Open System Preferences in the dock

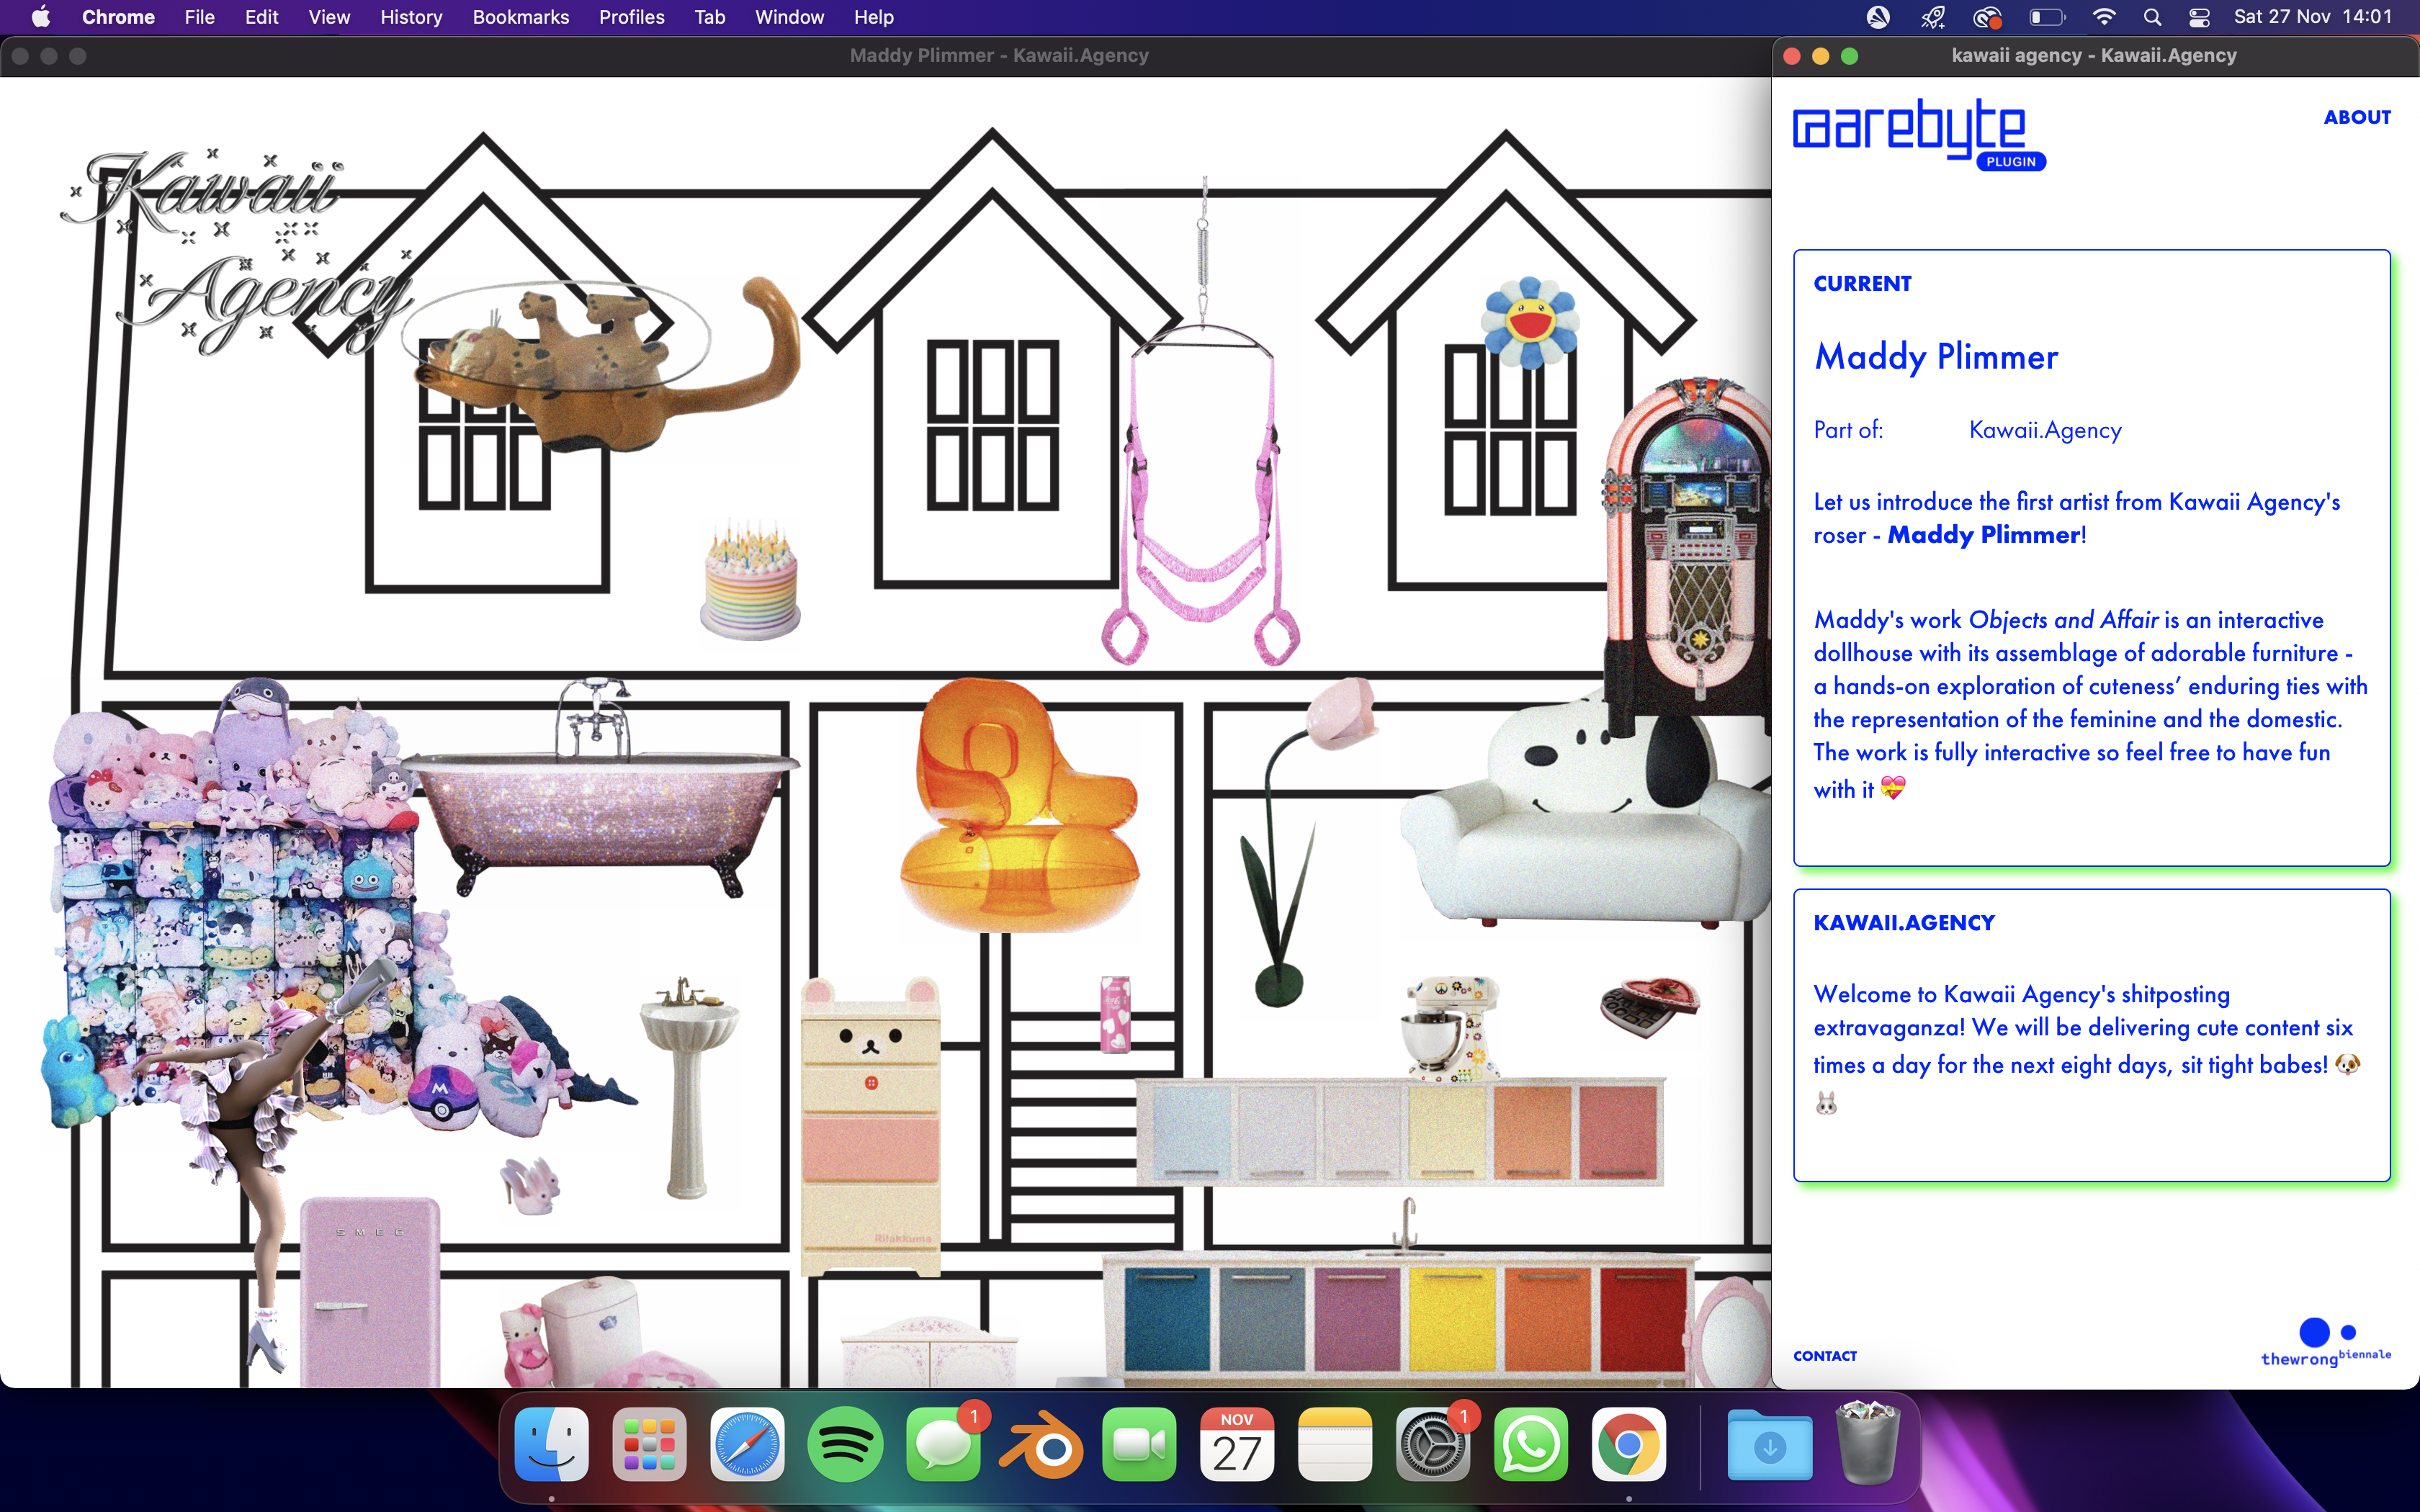[1433, 1444]
